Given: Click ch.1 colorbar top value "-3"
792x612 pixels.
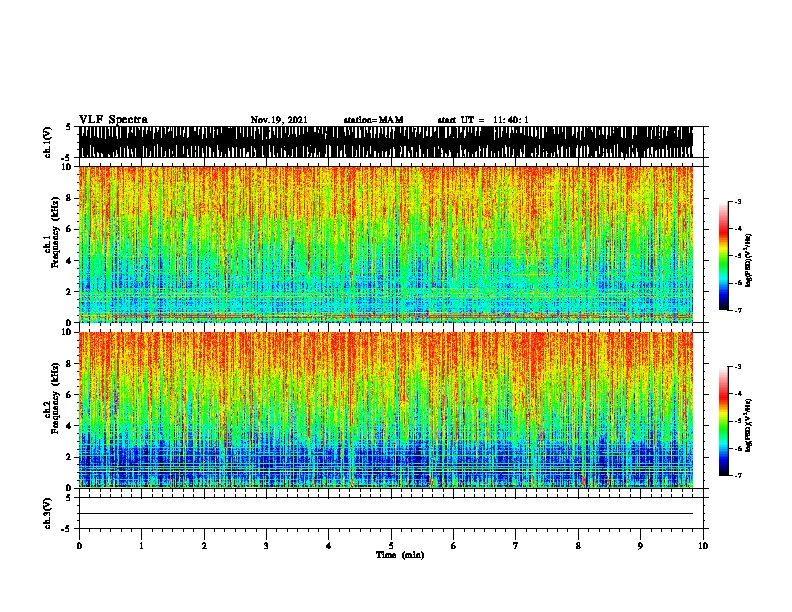Looking at the screenshot, I should [x=738, y=201].
